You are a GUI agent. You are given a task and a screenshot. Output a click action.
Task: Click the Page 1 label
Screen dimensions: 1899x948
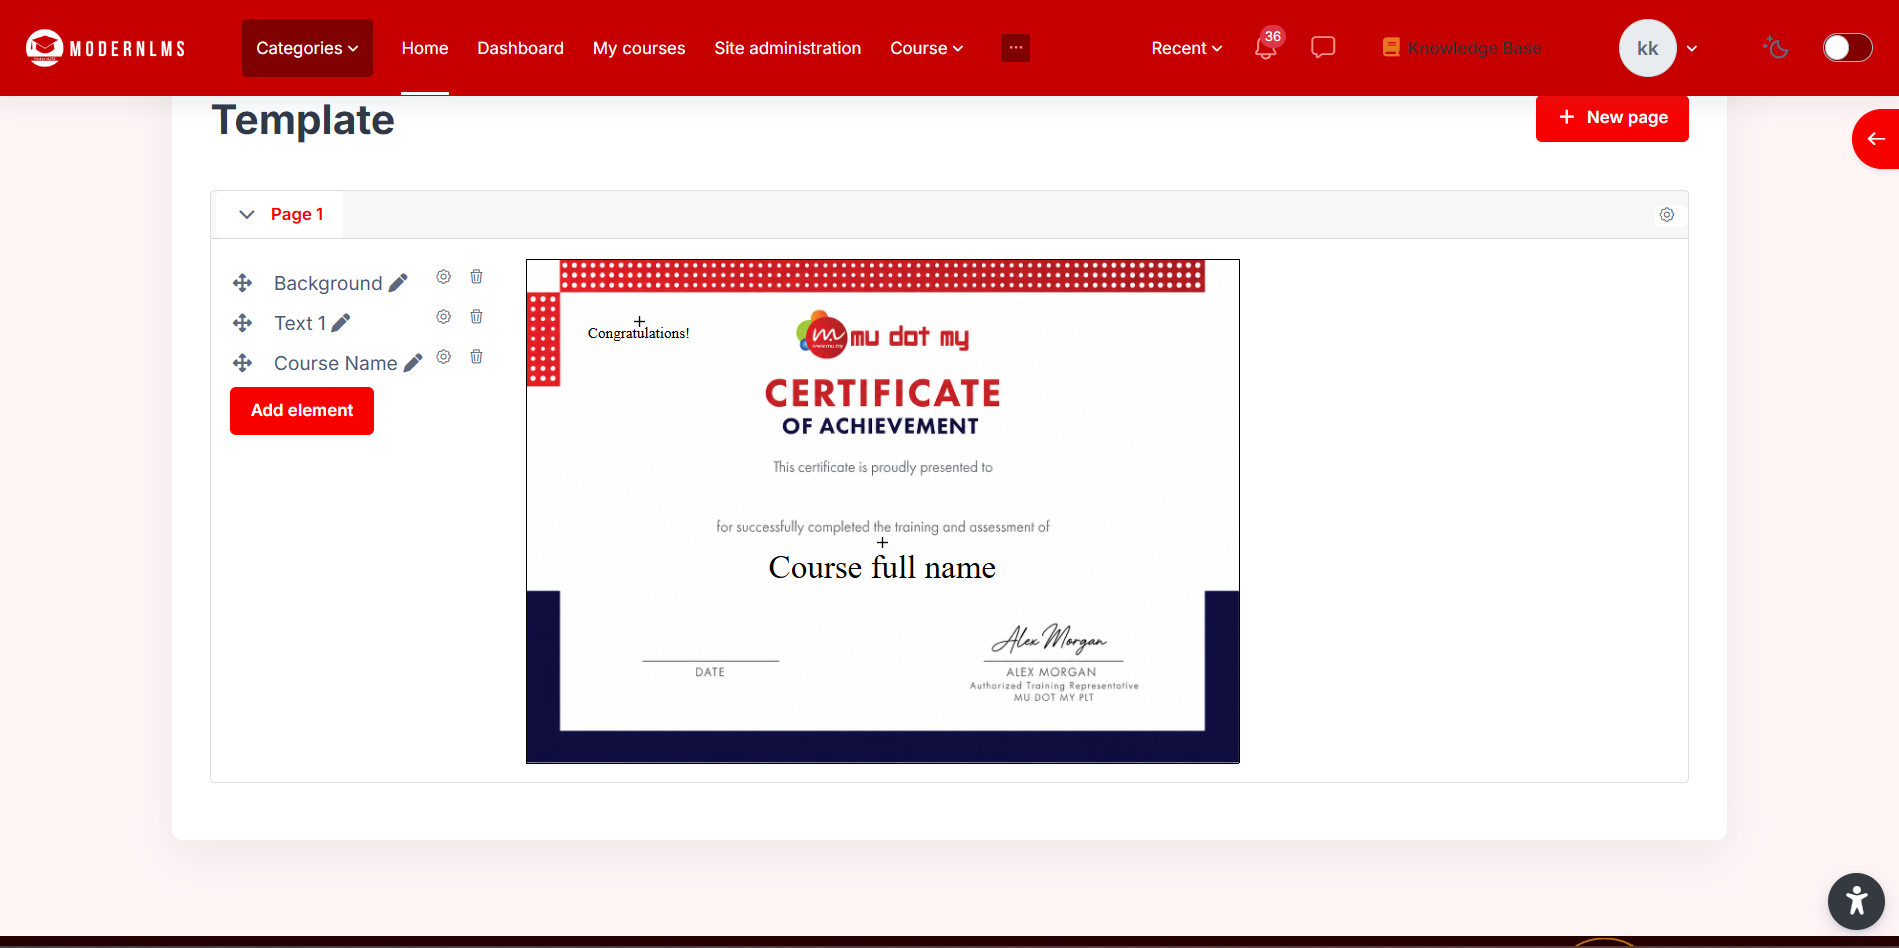[x=297, y=215]
